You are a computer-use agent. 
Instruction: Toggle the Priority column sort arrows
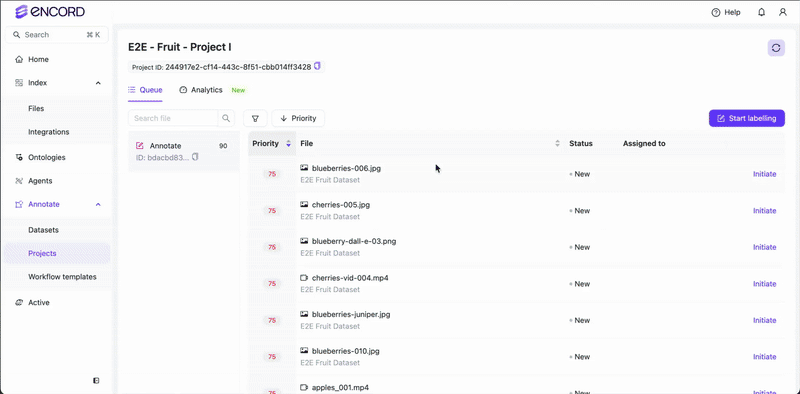[x=288, y=144]
